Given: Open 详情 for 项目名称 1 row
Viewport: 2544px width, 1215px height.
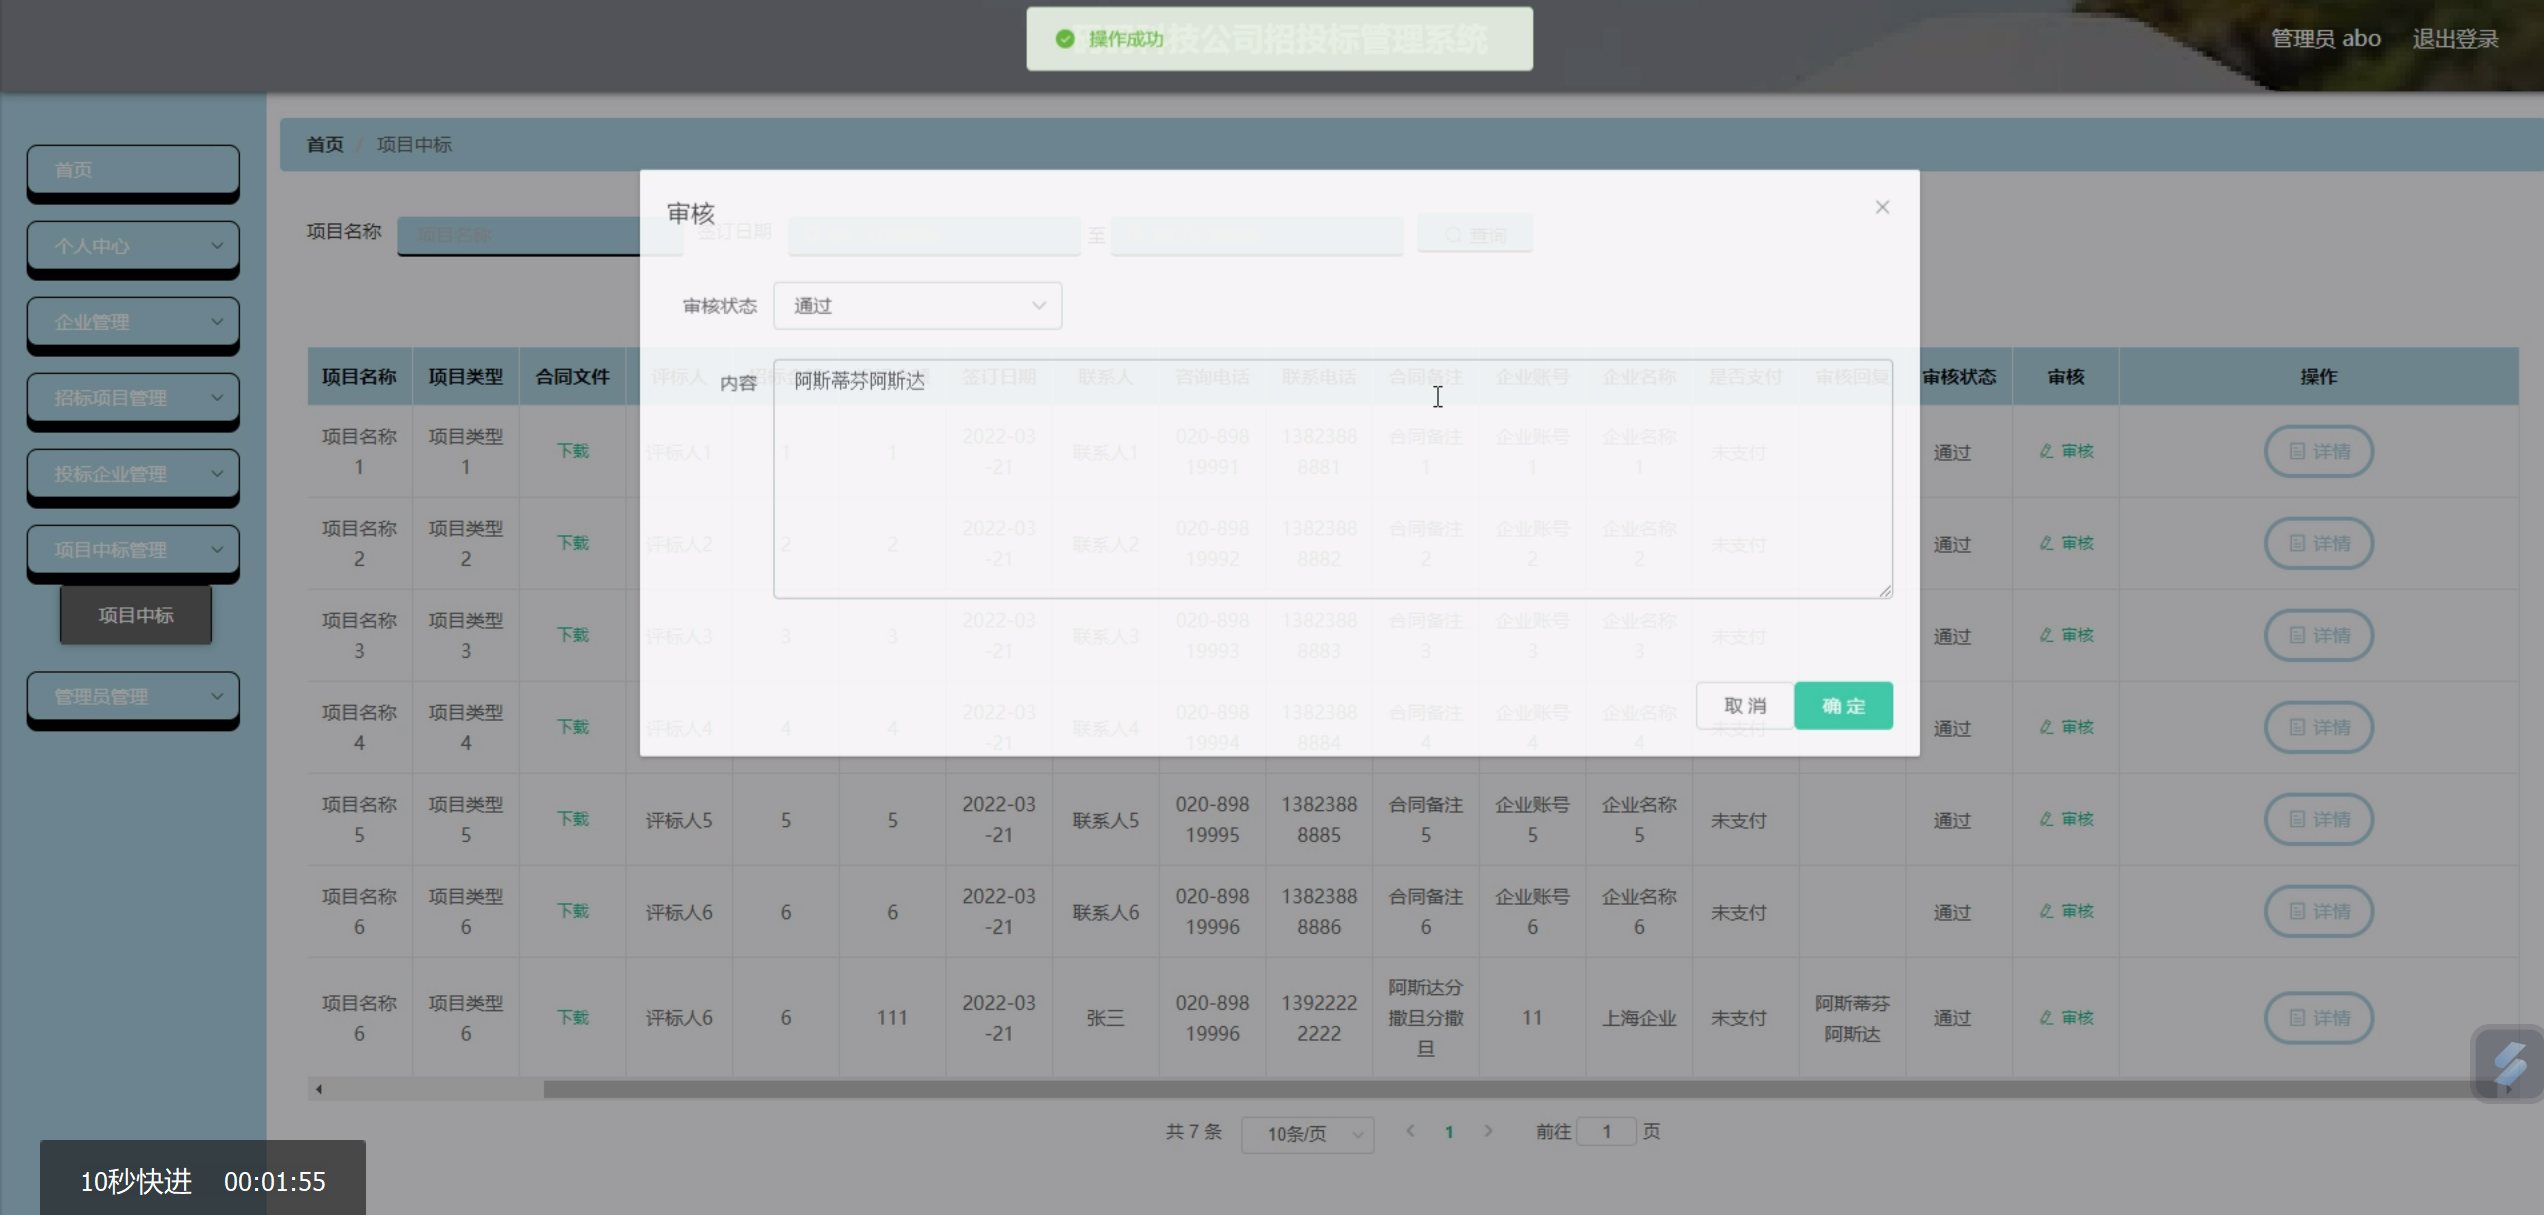Looking at the screenshot, I should pos(2318,451).
